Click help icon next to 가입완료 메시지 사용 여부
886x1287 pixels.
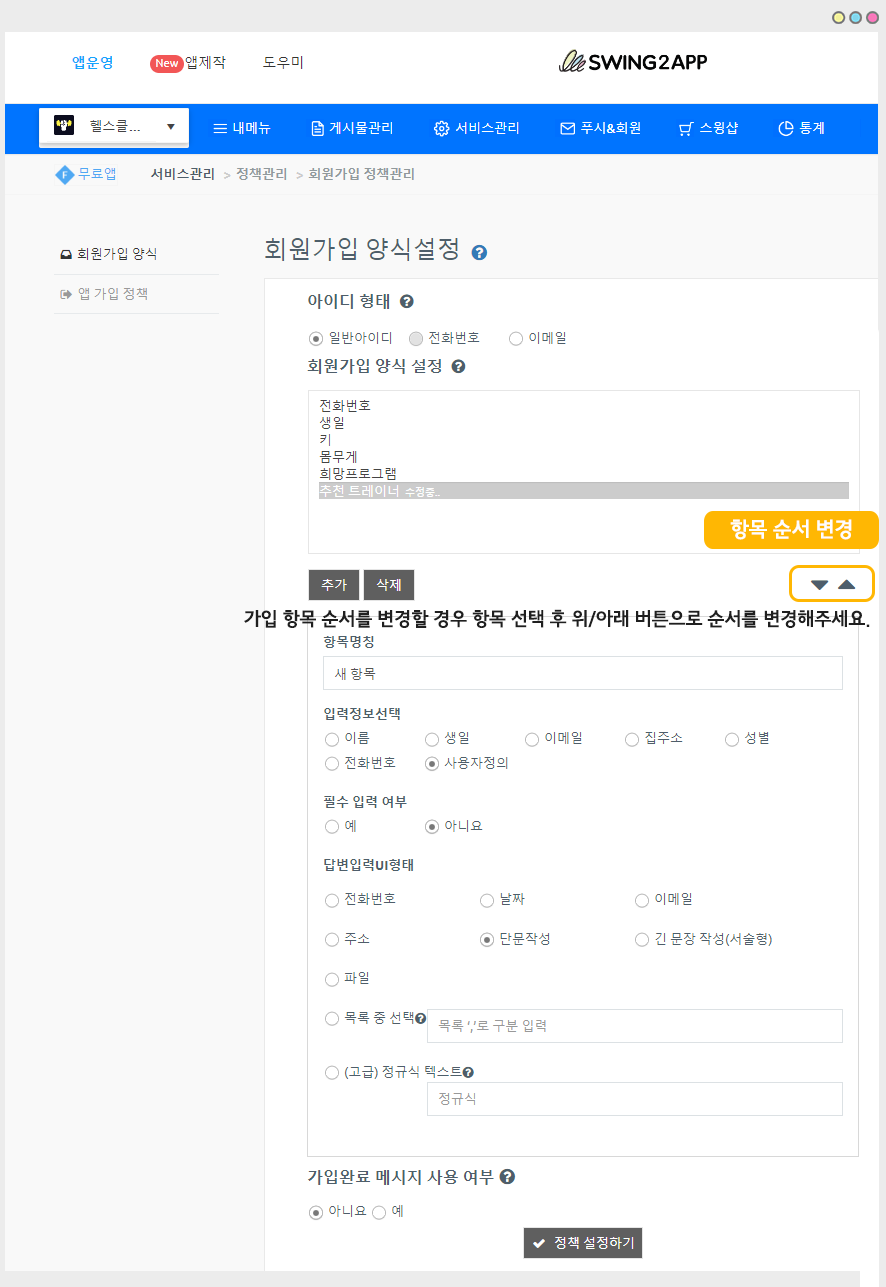click(x=507, y=1177)
